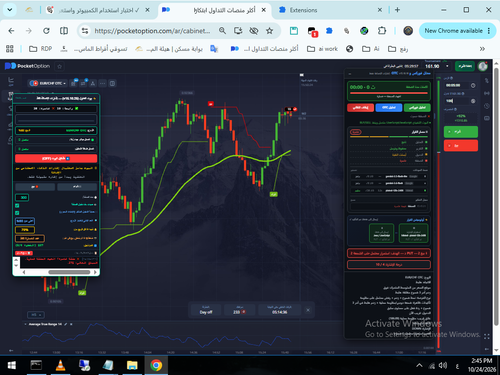
Task: Close the Day off info bar
Action: pyautogui.click(x=308, y=310)
